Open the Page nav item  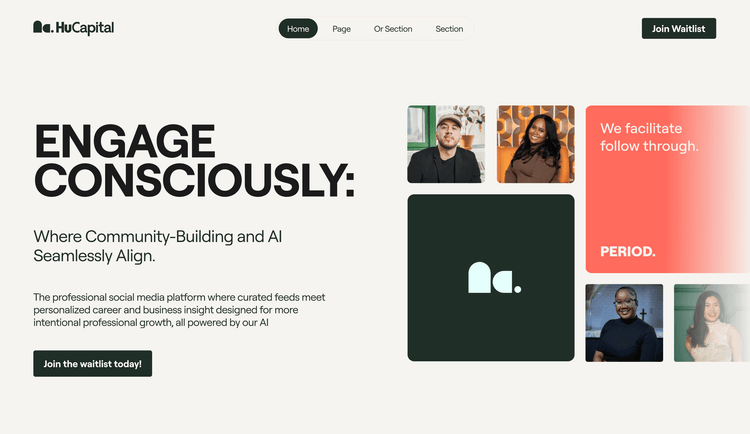(x=342, y=29)
